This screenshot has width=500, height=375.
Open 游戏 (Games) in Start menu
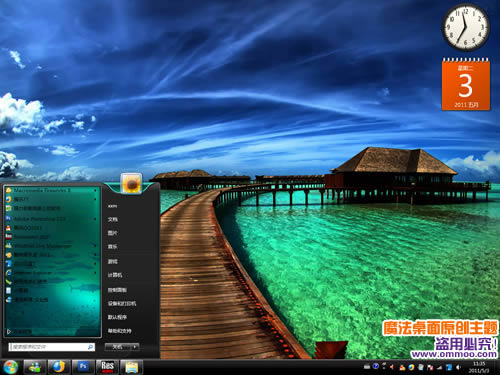(113, 261)
